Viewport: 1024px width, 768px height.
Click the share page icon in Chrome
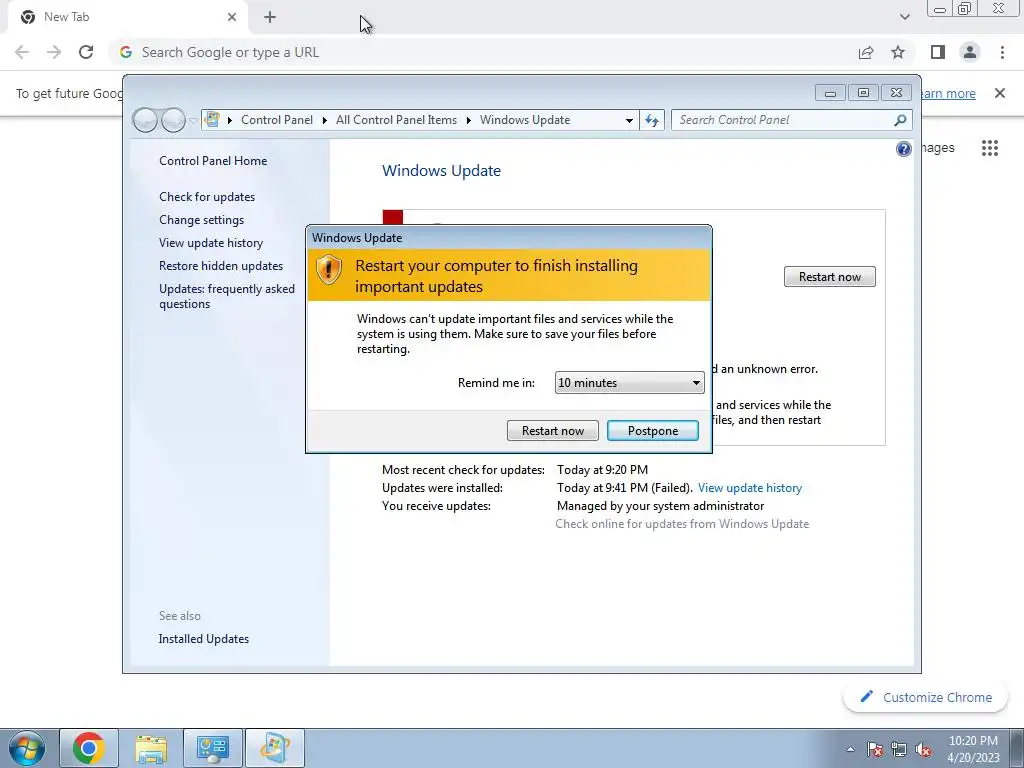click(866, 52)
